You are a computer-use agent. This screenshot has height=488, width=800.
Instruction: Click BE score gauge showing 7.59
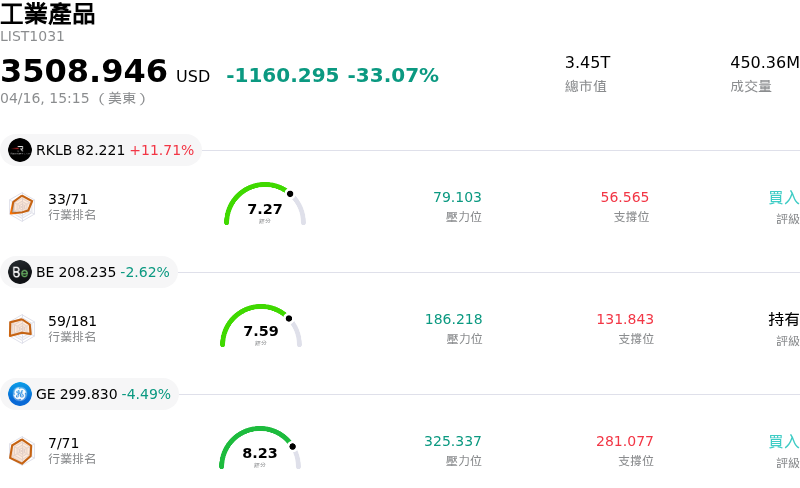(x=261, y=327)
